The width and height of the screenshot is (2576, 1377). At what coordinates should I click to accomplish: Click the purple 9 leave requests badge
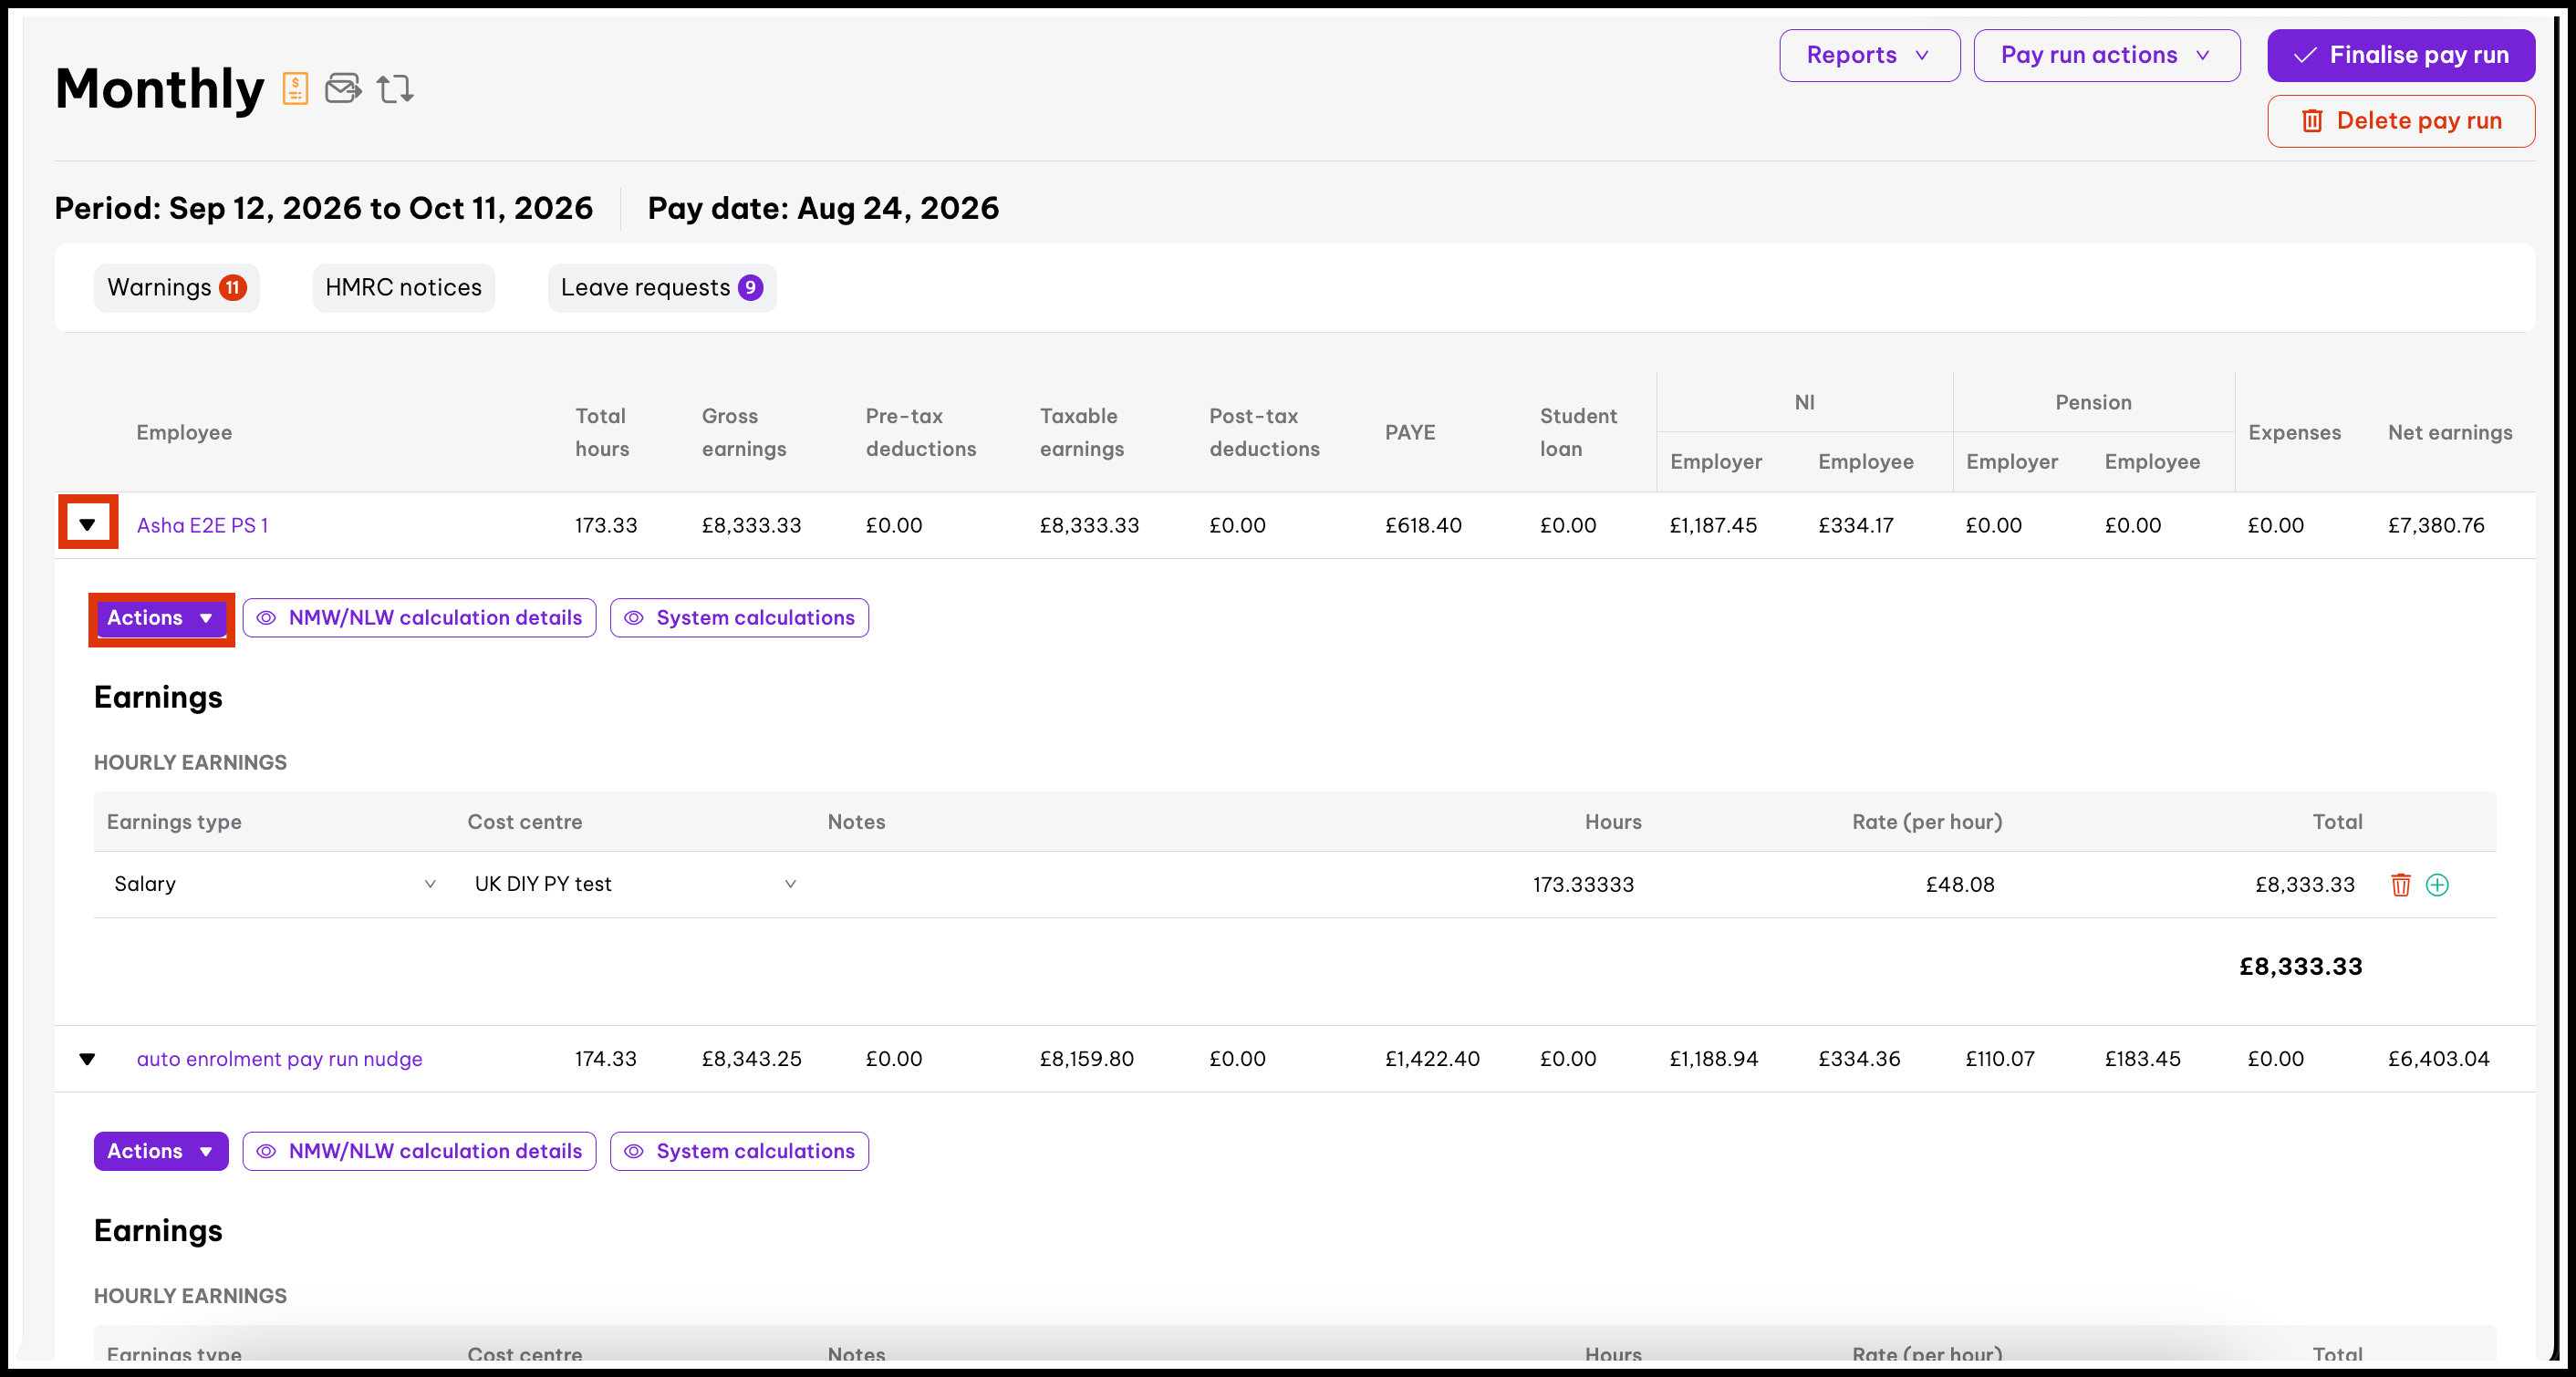[750, 288]
